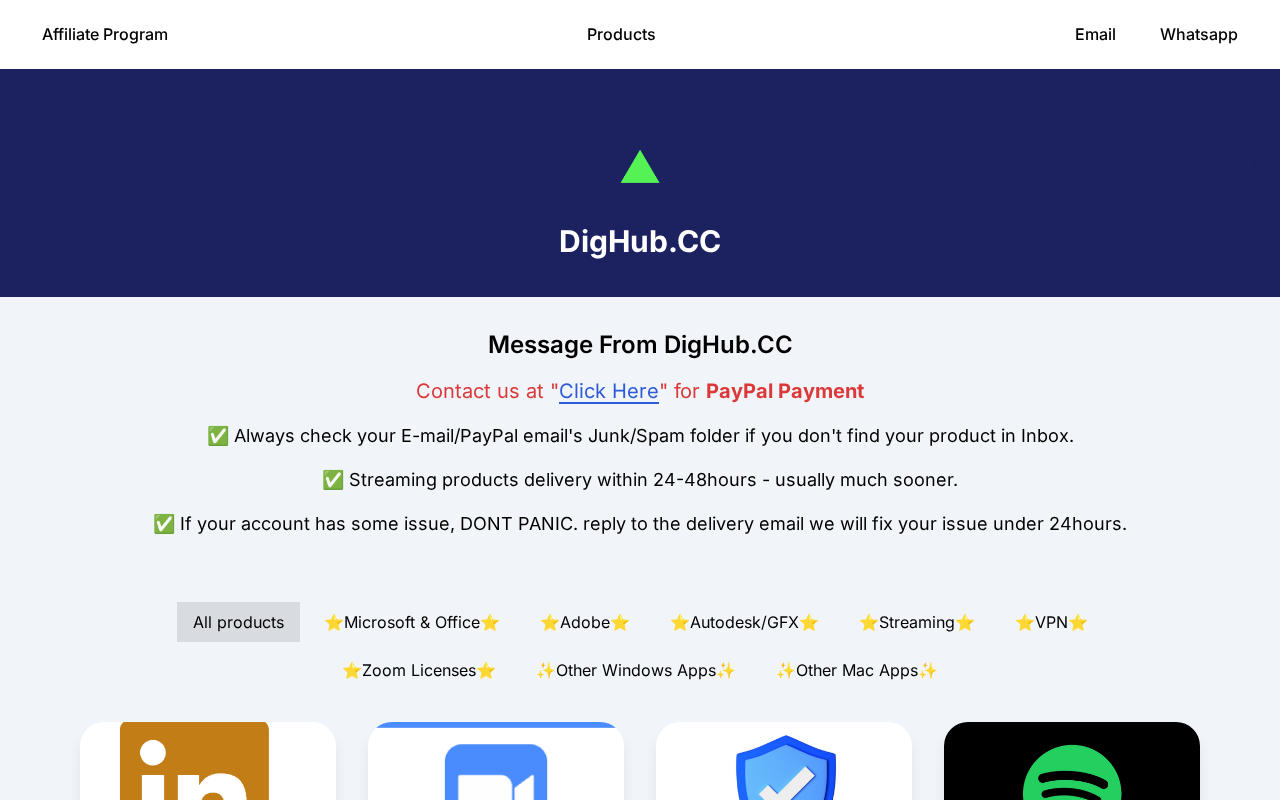Select the All products filter
This screenshot has width=1280, height=800.
click(x=238, y=622)
